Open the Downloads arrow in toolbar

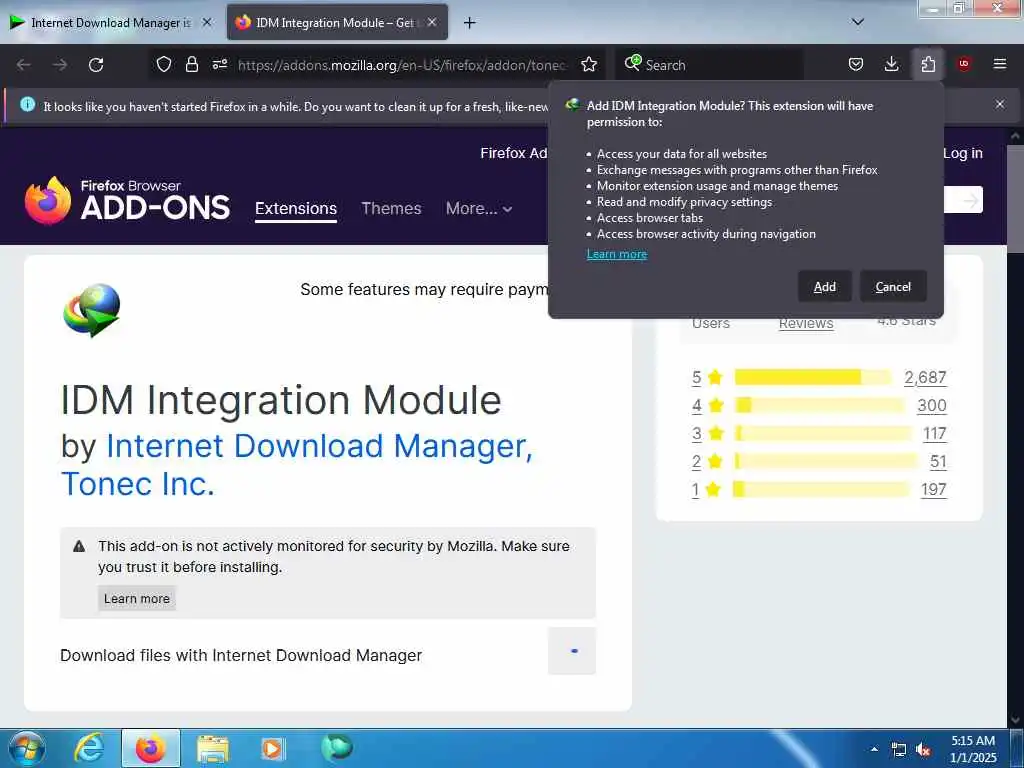(x=891, y=64)
